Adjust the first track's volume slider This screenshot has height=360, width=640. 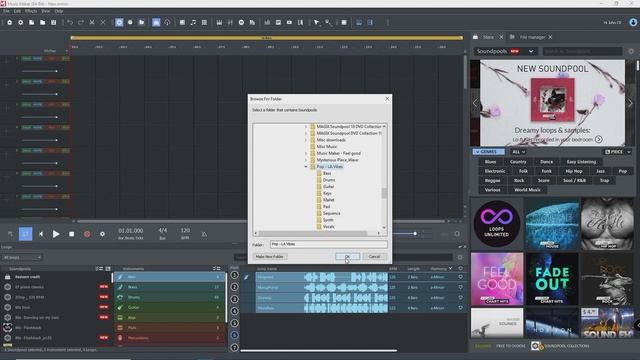click(40, 71)
